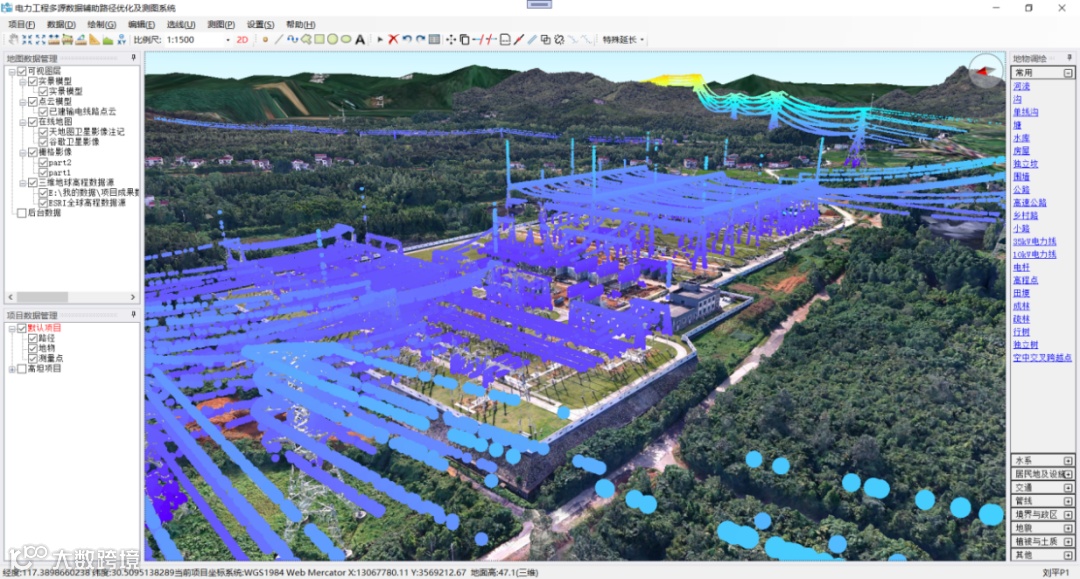Expand the 高坦项目 tree node

12,369
